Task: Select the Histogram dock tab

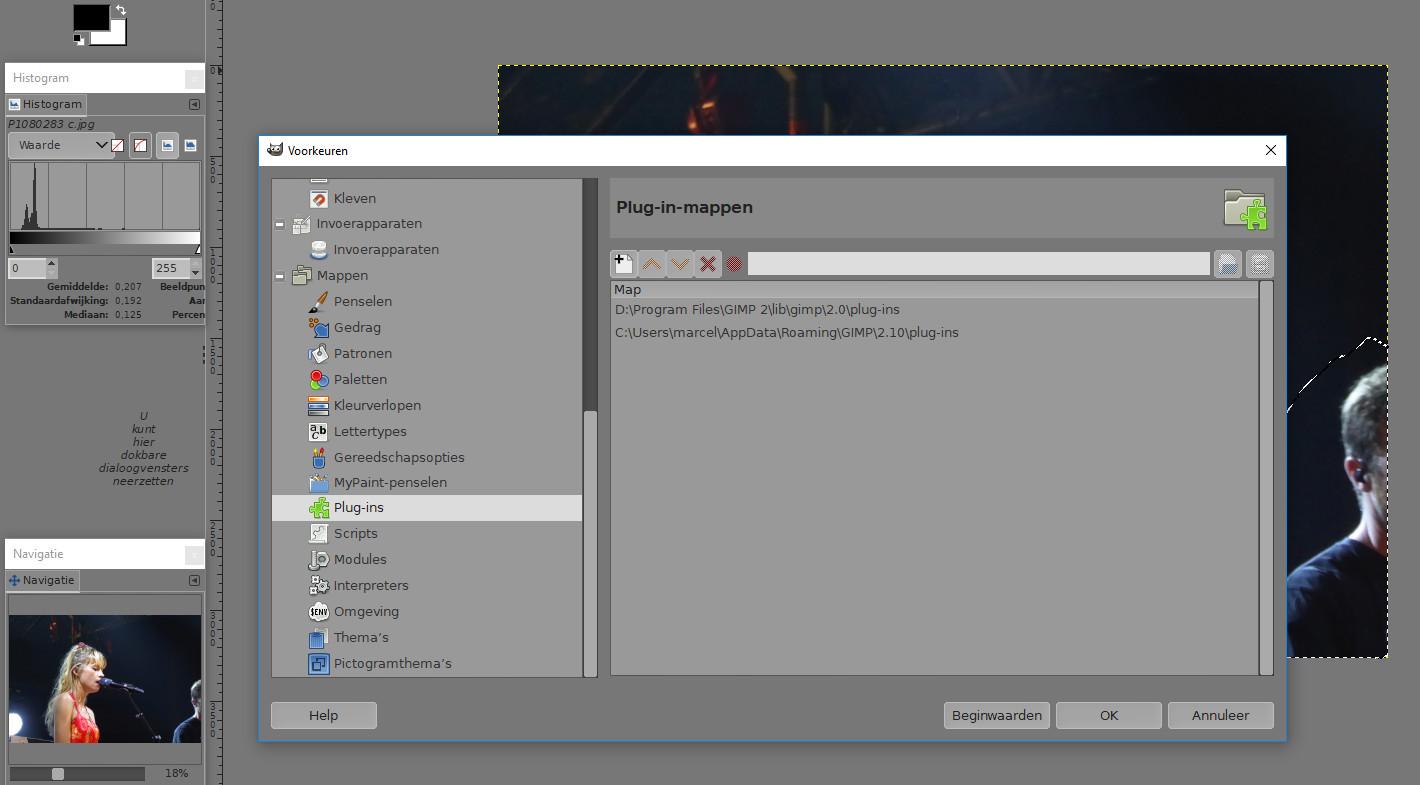Action: pyautogui.click(x=46, y=104)
